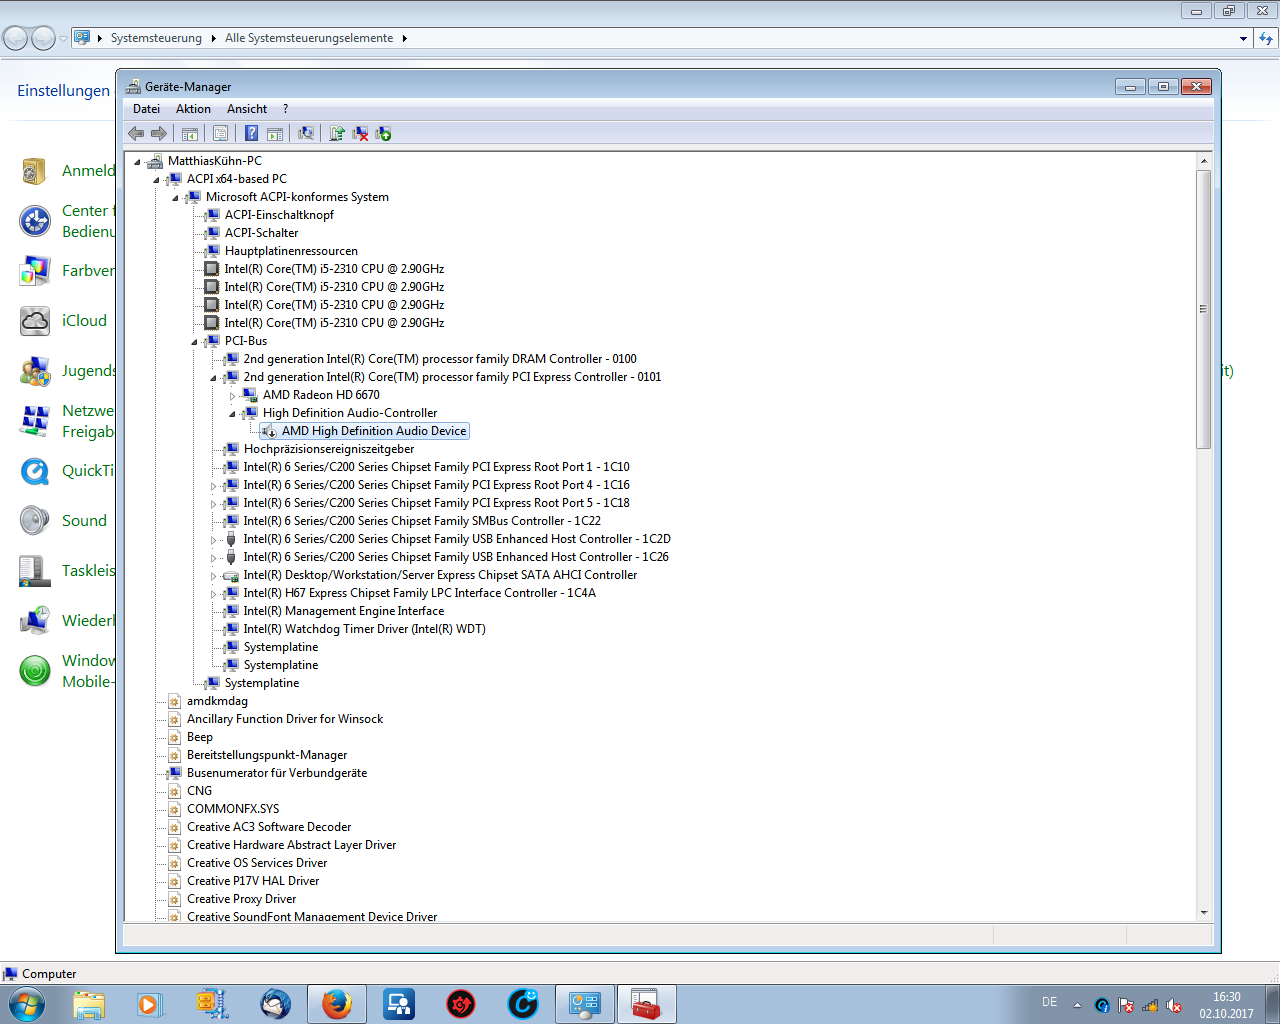This screenshot has width=1280, height=1024.
Task: Open the Ansicht menu
Action: point(247,109)
